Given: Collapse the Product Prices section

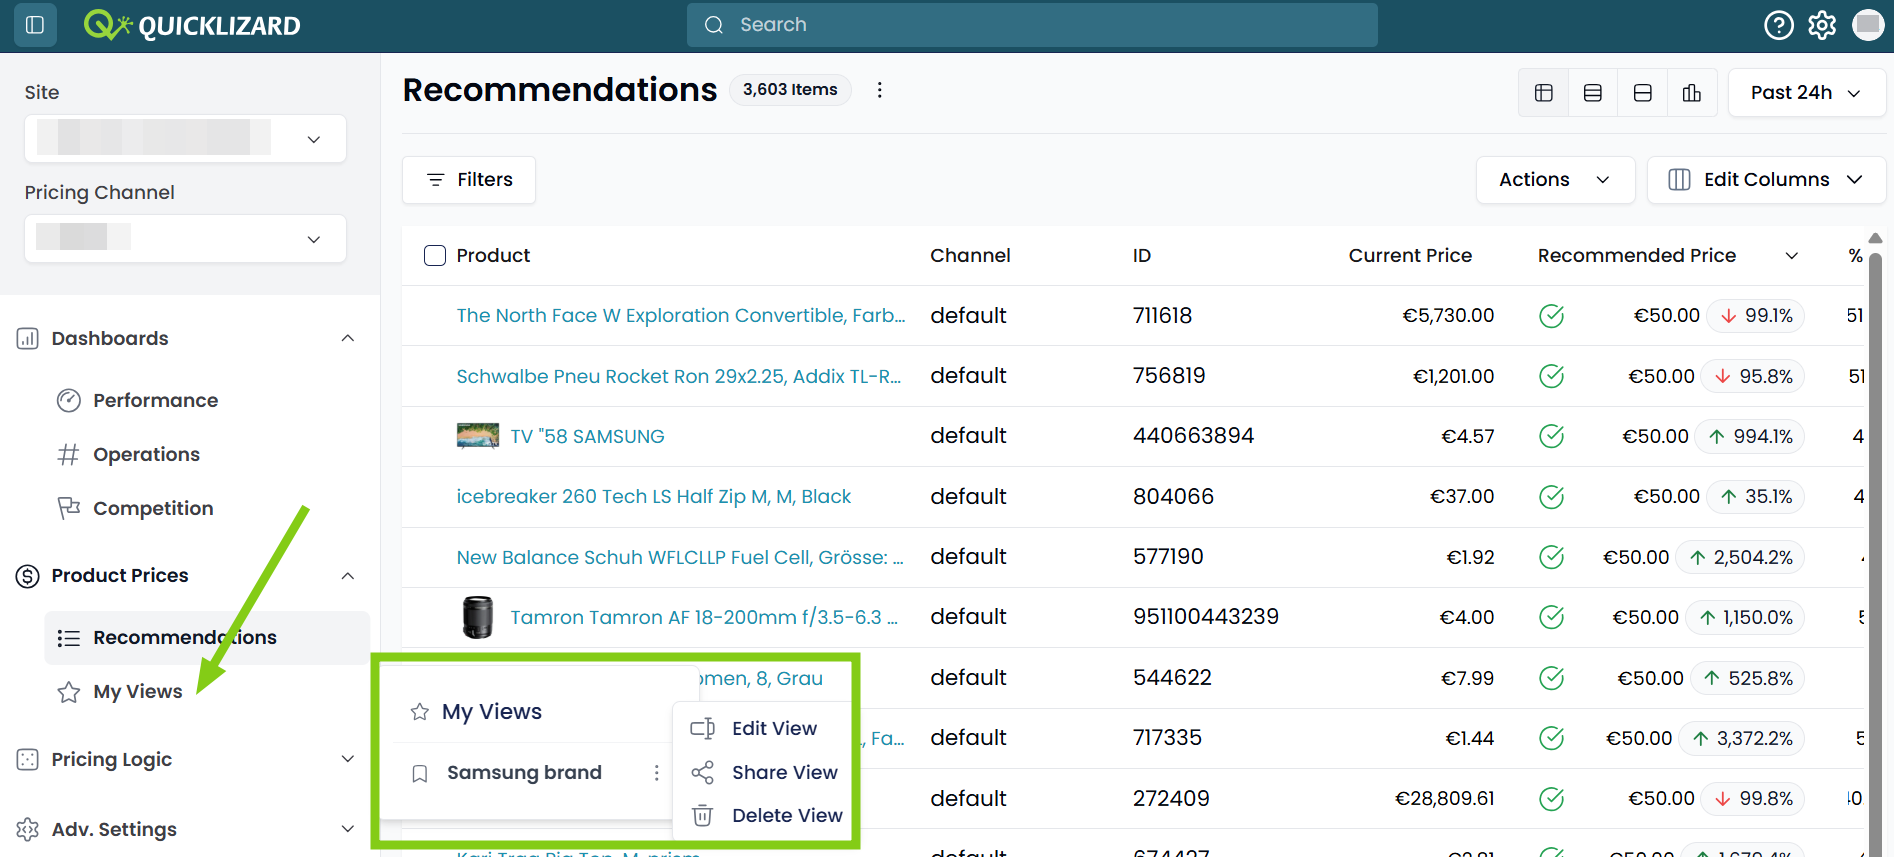Looking at the screenshot, I should [x=347, y=576].
